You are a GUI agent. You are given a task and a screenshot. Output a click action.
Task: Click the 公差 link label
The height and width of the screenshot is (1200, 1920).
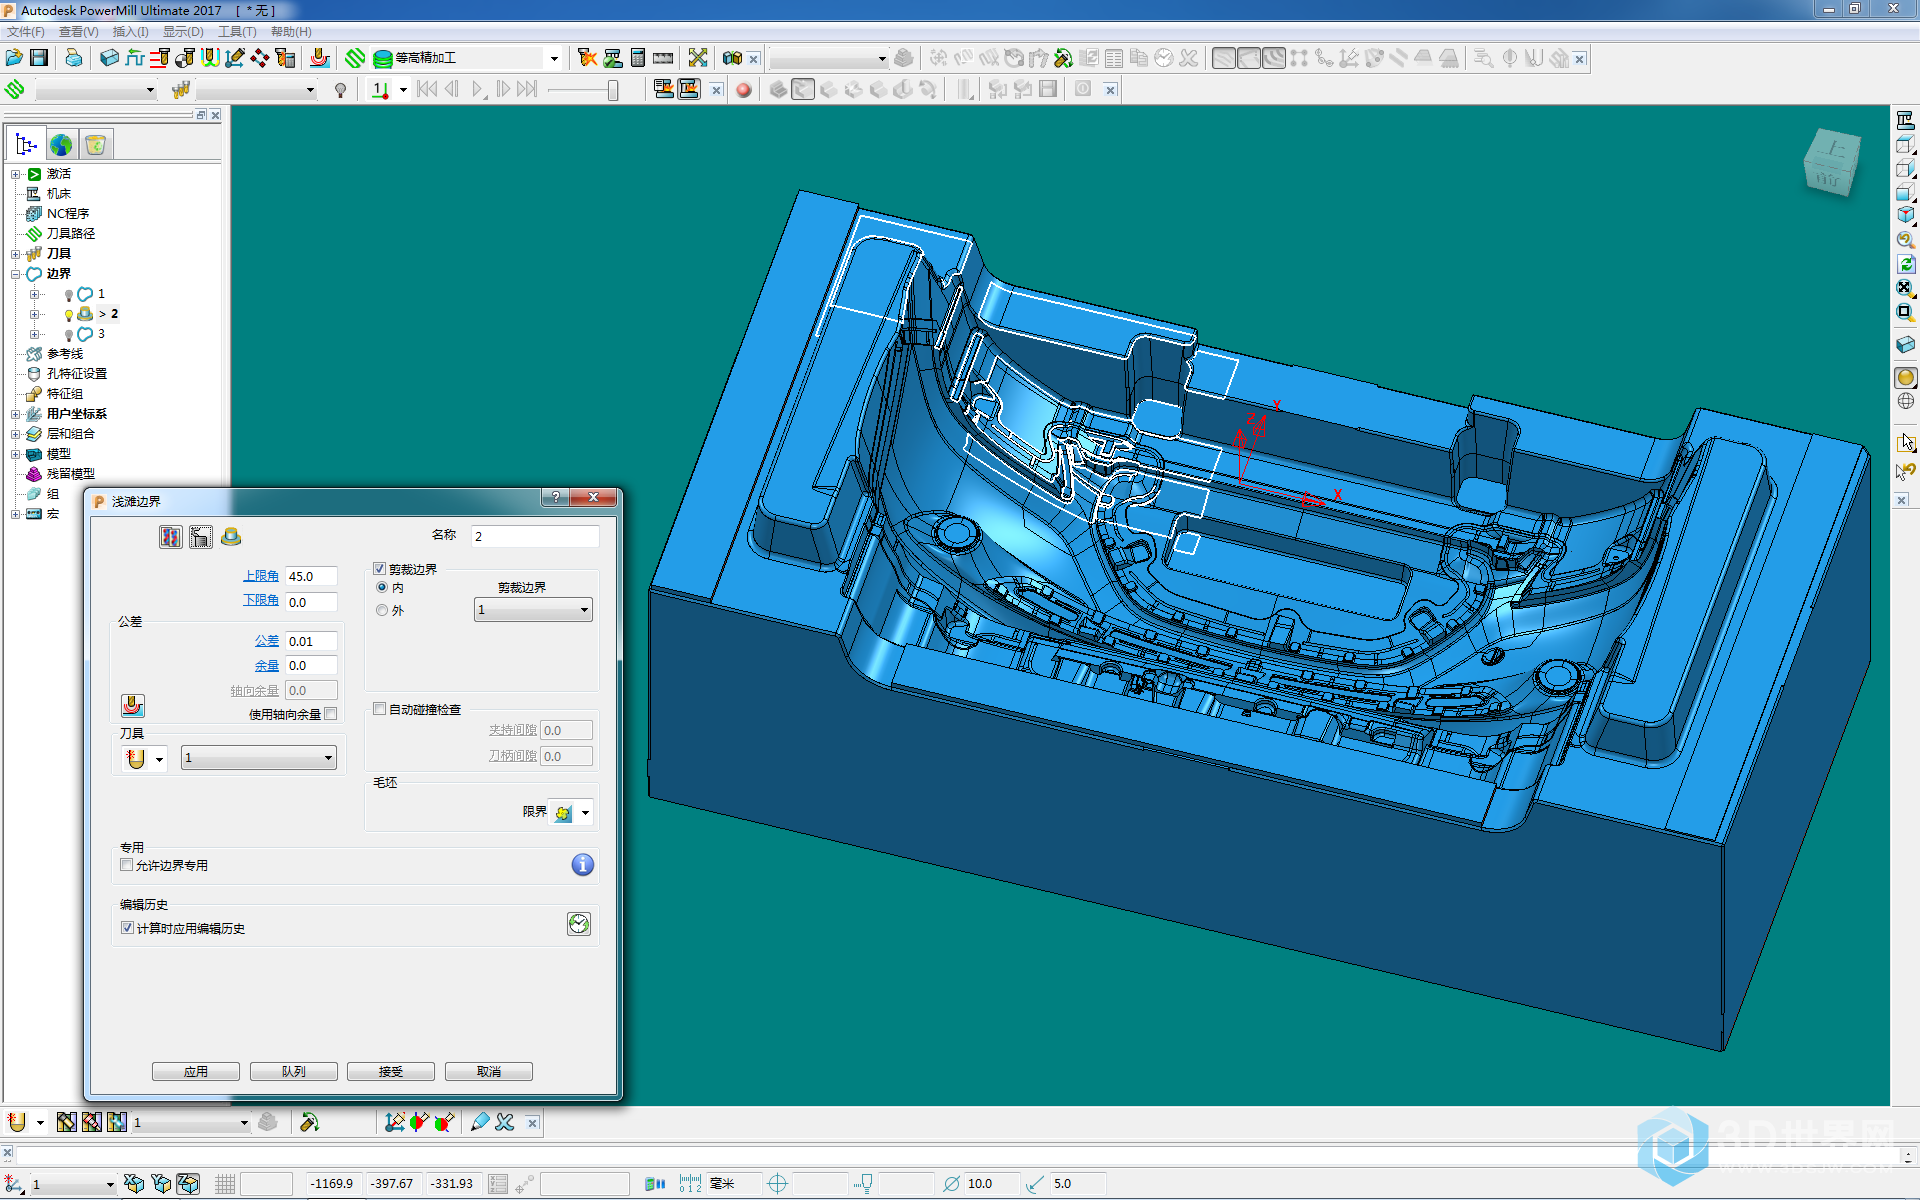pyautogui.click(x=267, y=641)
